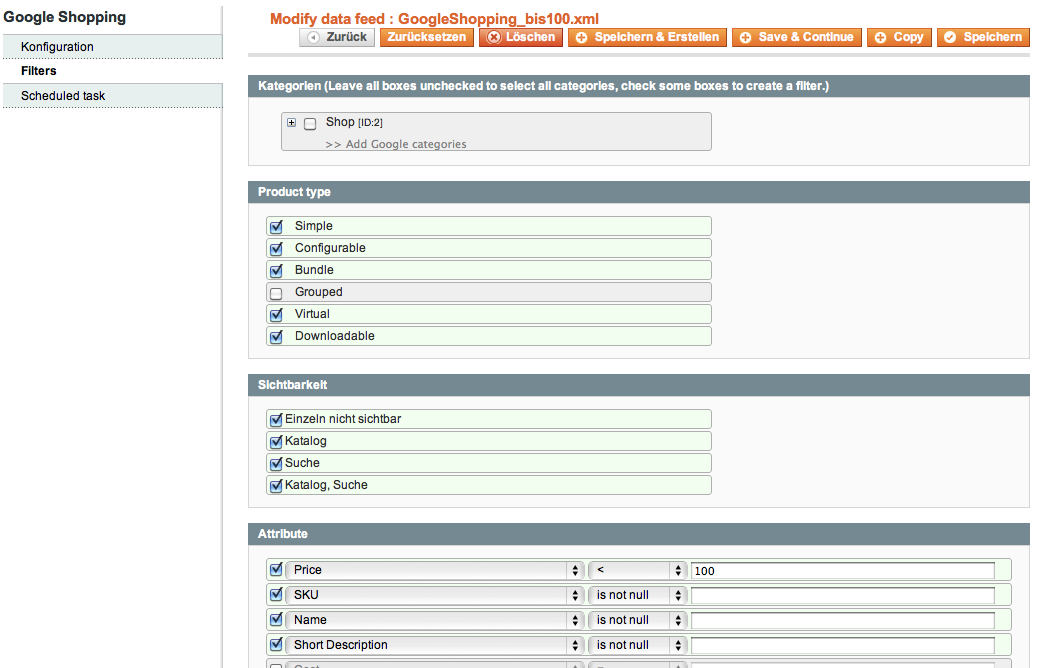This screenshot has width=1038, height=668.
Task: Click the Sichtbarkeit section header
Action: click(639, 385)
